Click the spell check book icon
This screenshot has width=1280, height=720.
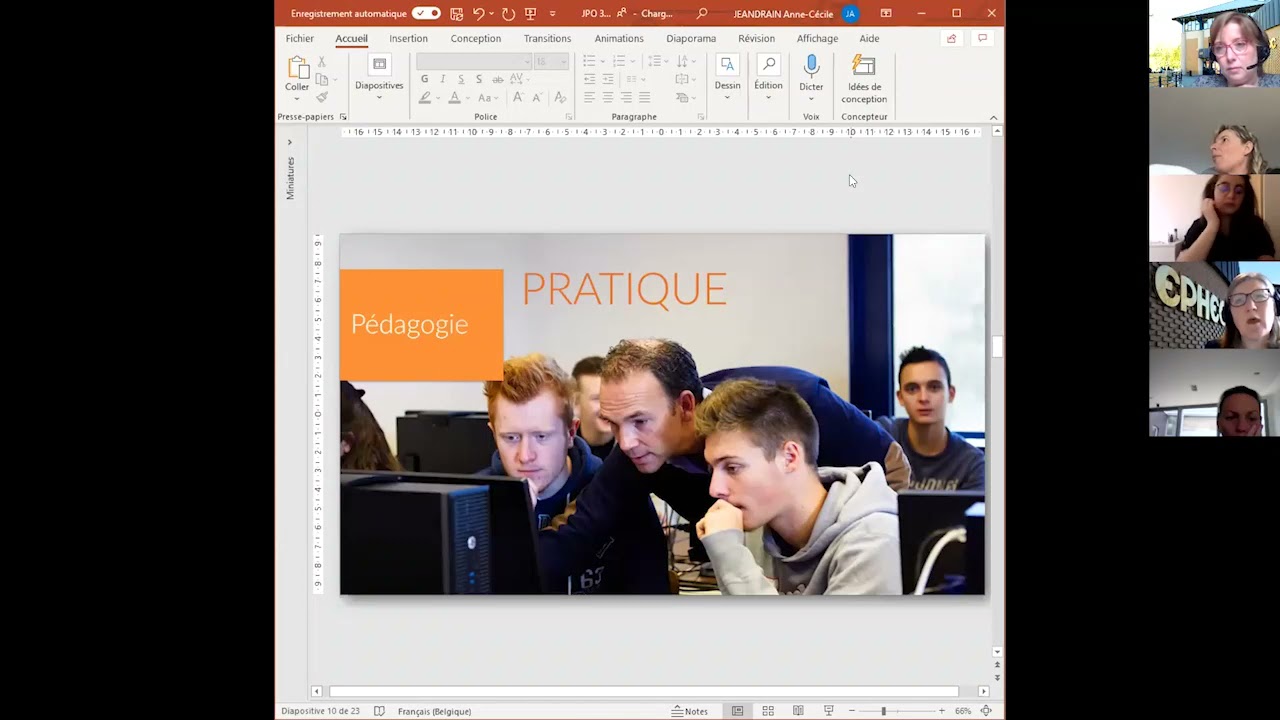coord(379,711)
